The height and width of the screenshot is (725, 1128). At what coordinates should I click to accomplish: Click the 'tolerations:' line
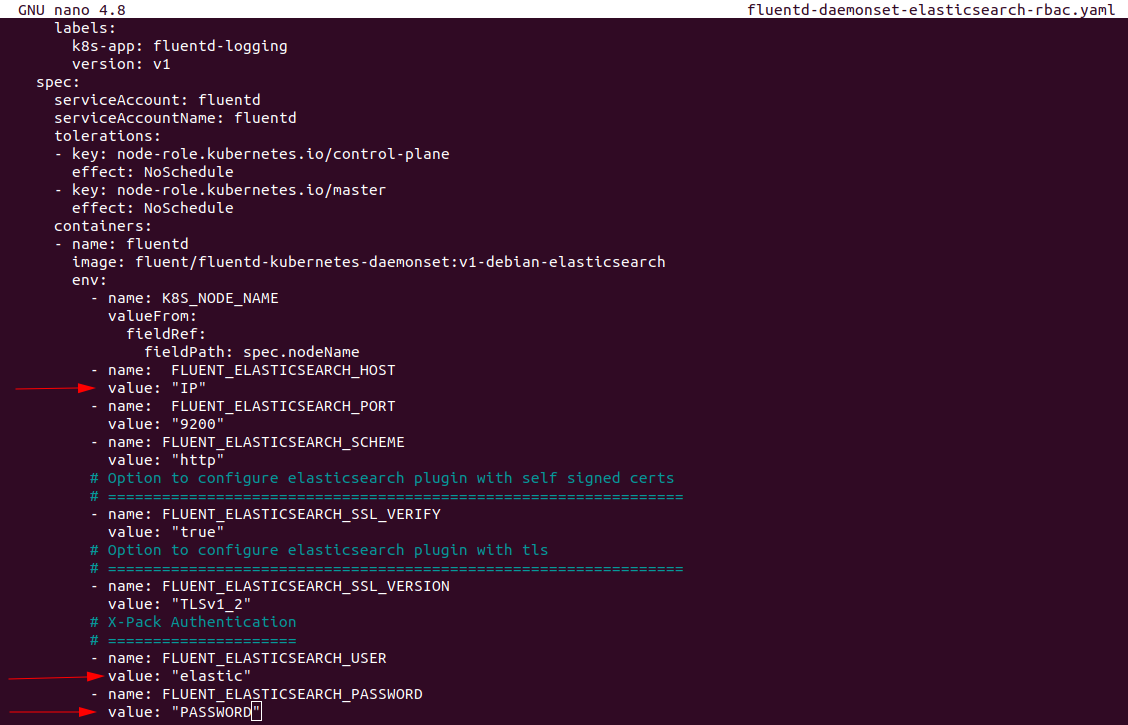click(x=108, y=136)
